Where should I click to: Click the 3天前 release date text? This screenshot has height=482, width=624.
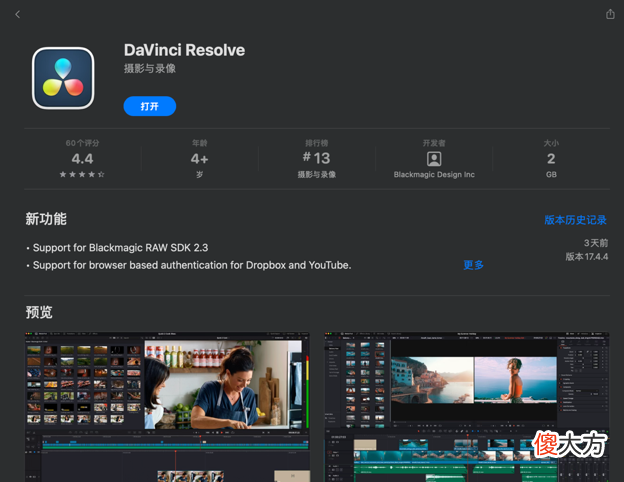pyautogui.click(x=596, y=243)
